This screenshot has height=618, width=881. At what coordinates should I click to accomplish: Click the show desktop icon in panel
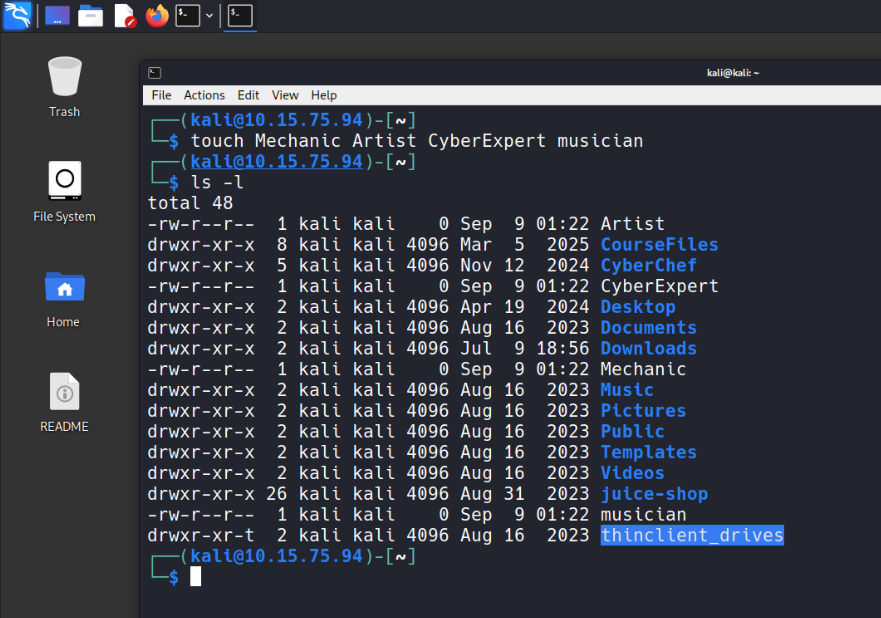(x=57, y=16)
